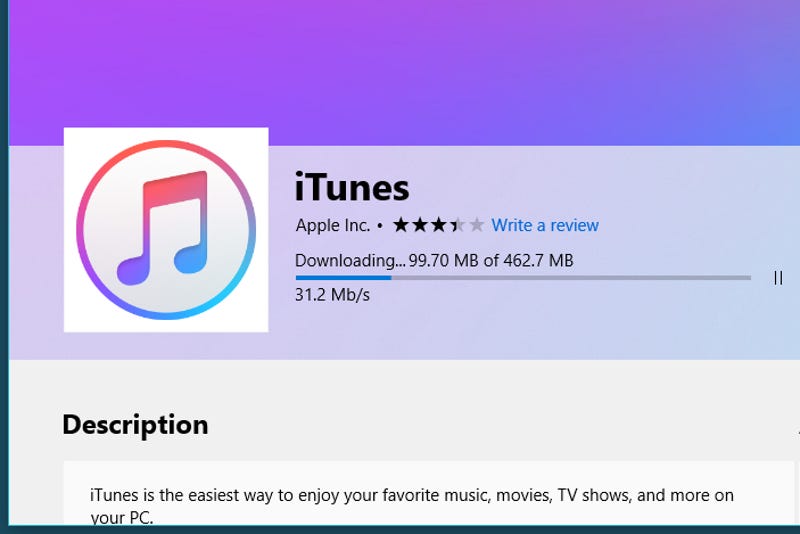
Task: Click the gray unfilled part of the progress bar
Action: [571, 278]
